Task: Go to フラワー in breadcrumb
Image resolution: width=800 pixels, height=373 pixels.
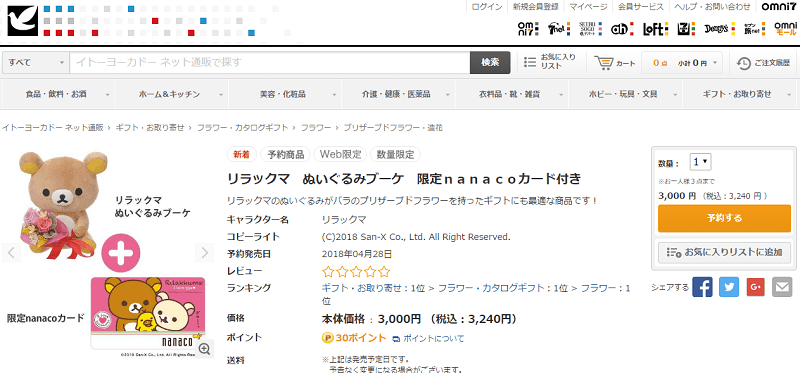Action: point(316,128)
